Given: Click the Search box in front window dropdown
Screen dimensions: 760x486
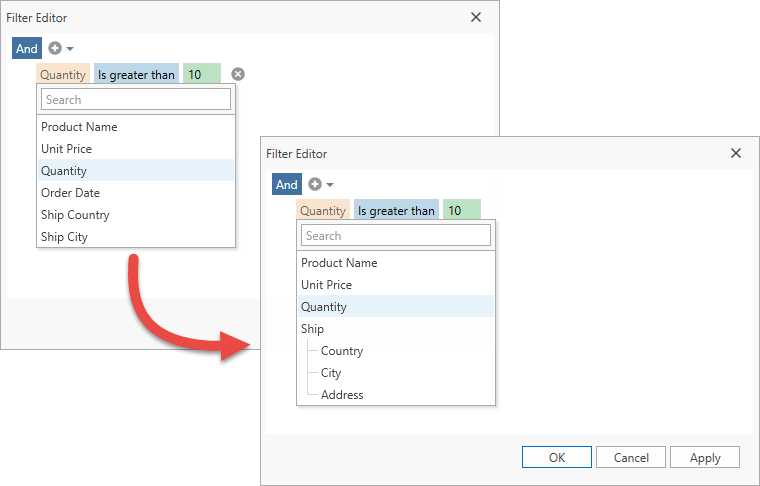Looking at the screenshot, I should pyautogui.click(x=396, y=236).
